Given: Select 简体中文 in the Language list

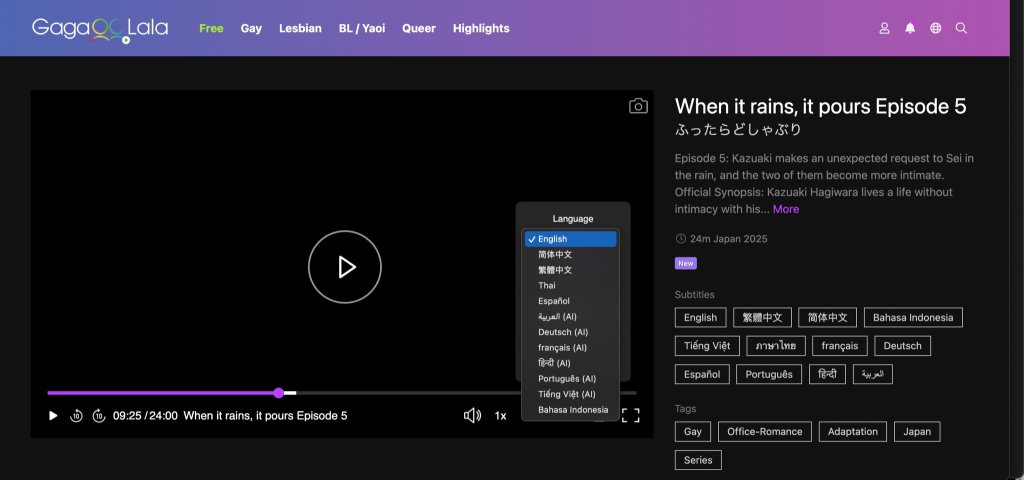Looking at the screenshot, I should click(x=555, y=255).
